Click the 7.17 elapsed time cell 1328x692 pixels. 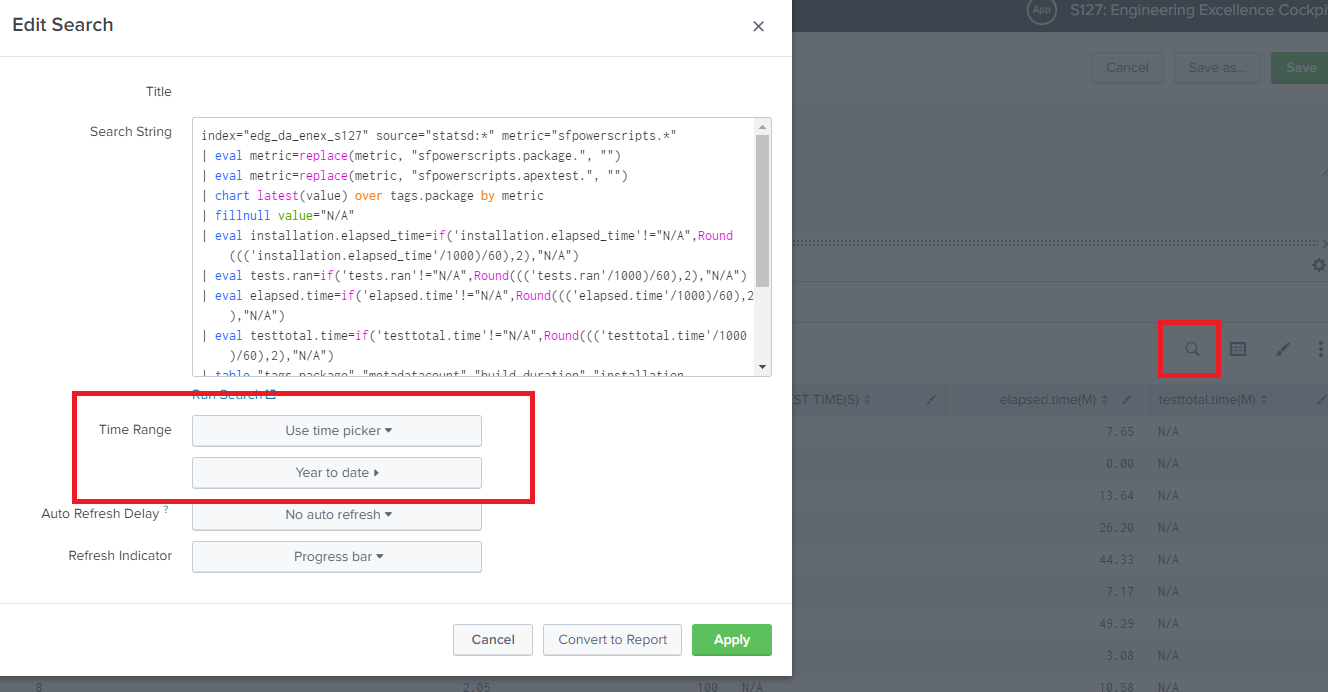point(1120,592)
